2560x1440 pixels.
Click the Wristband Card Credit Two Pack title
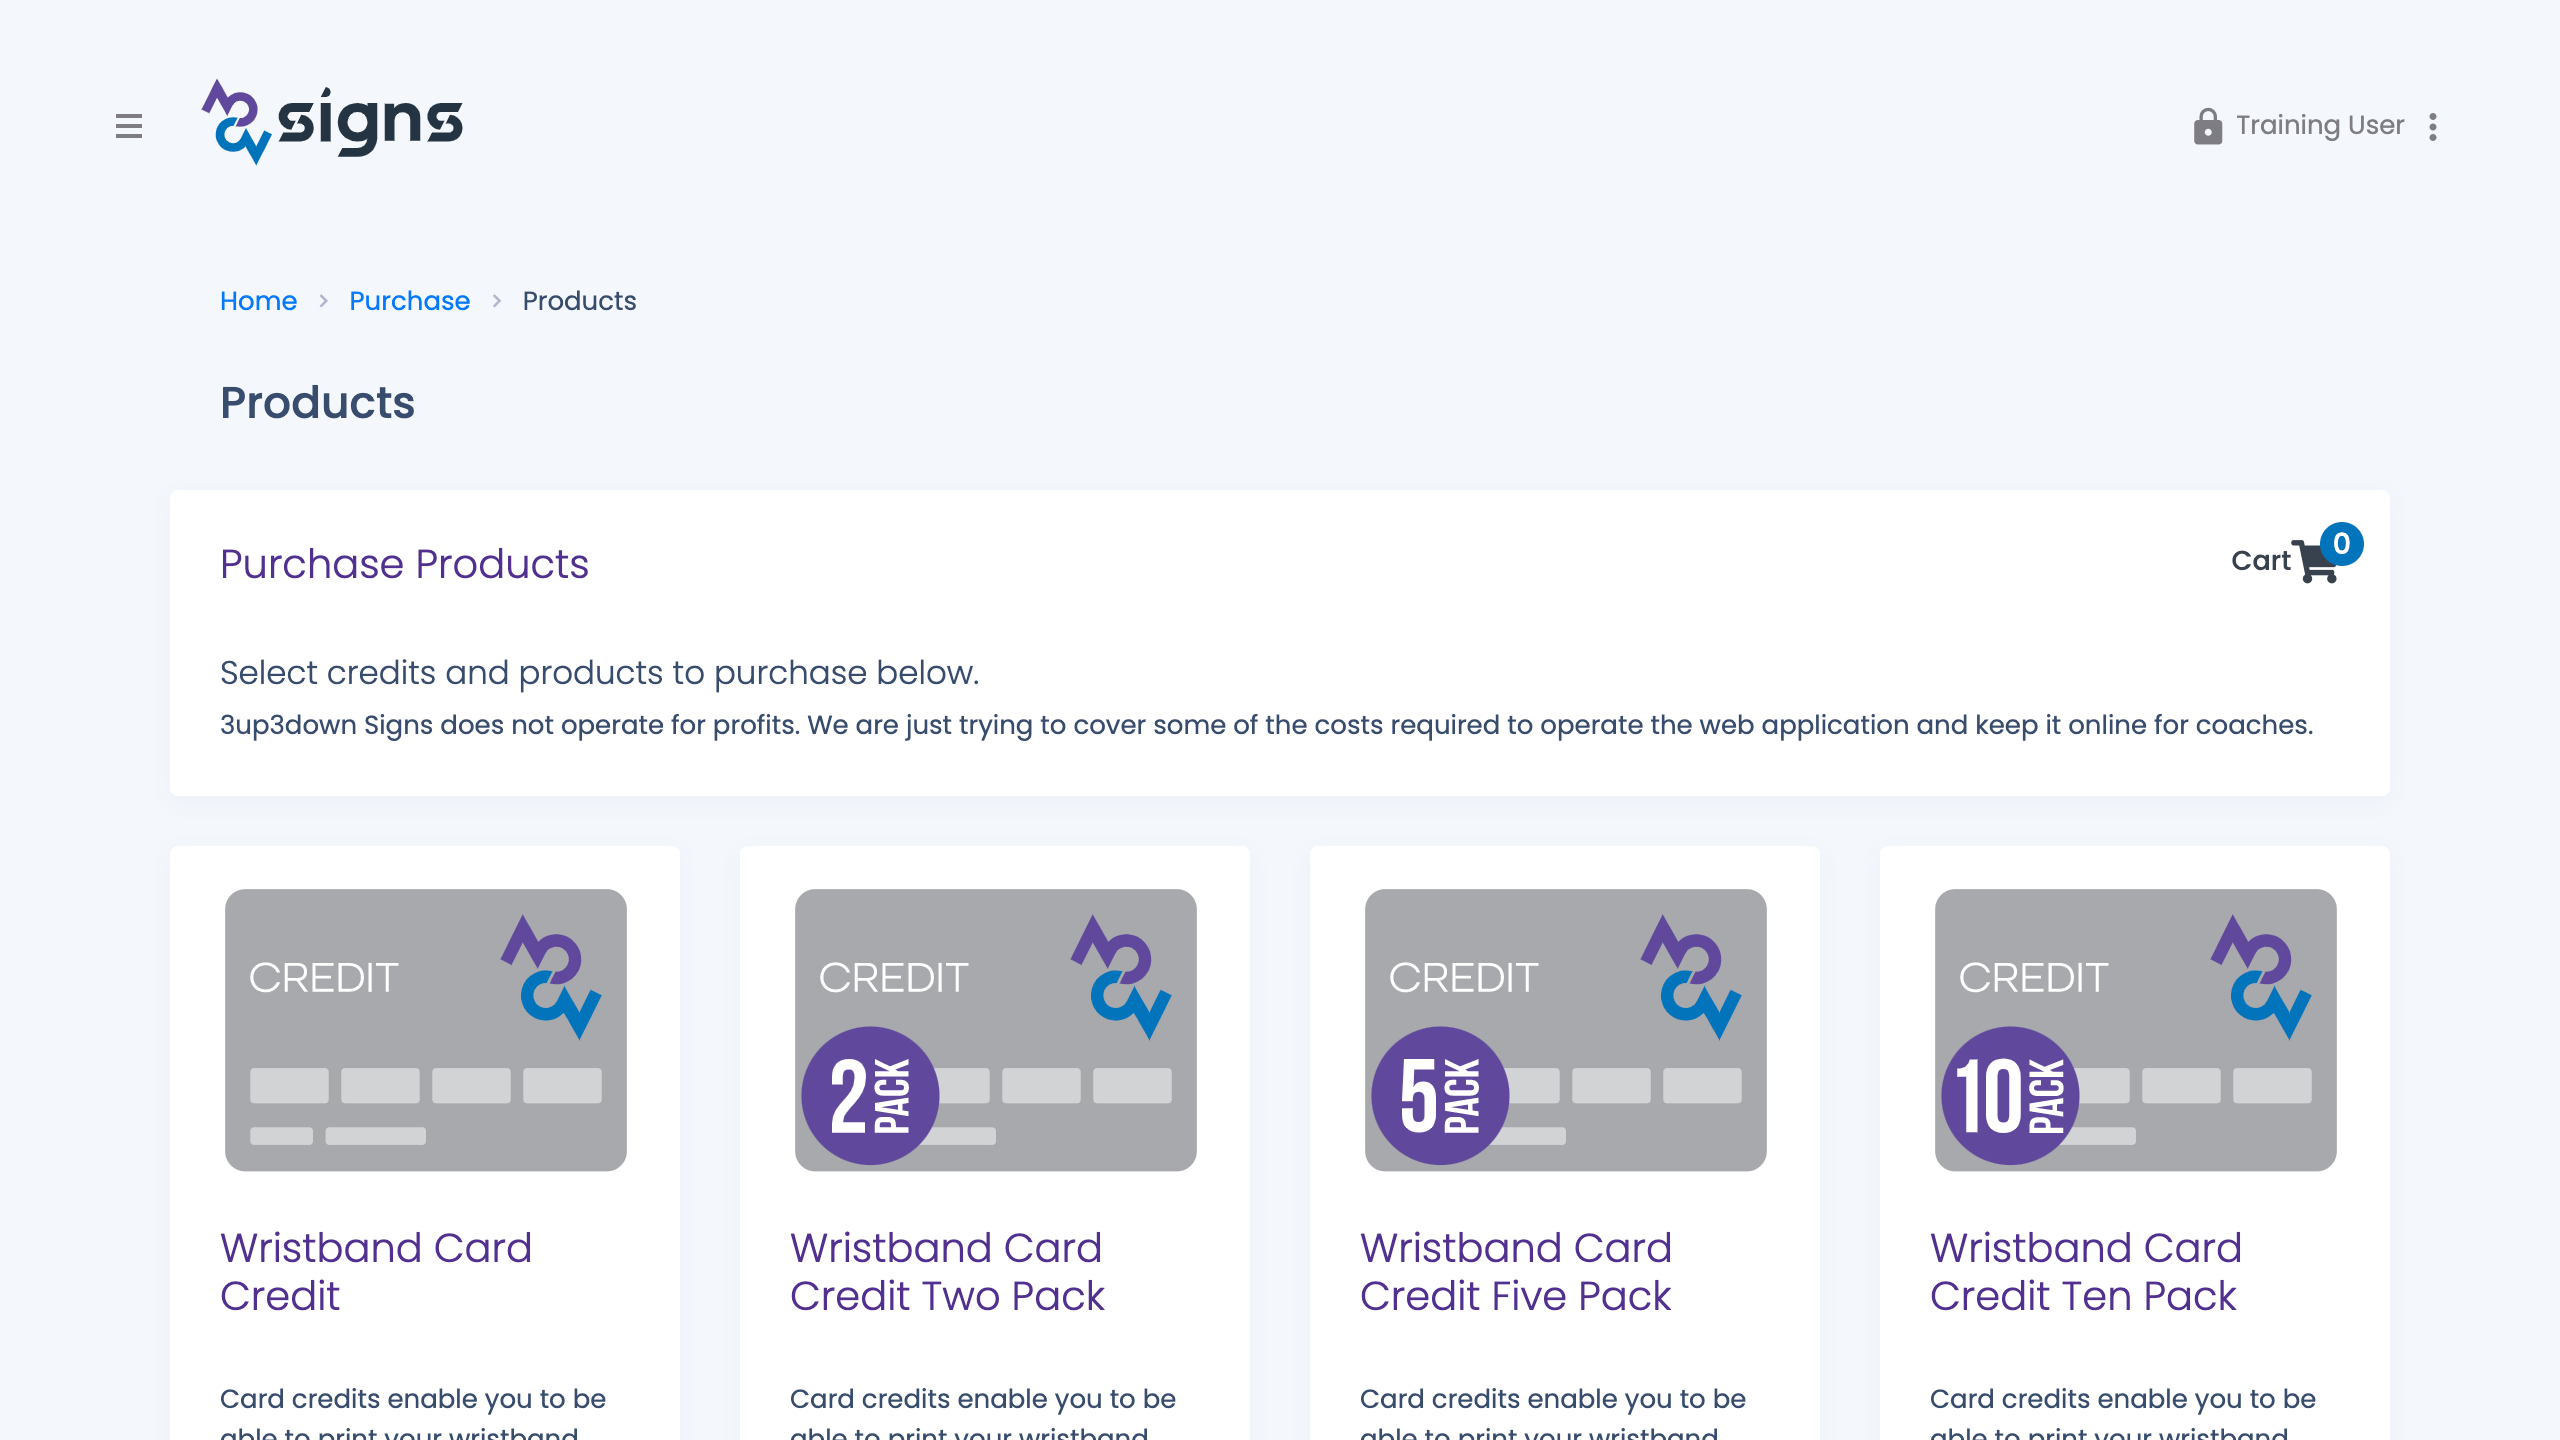(946, 1271)
